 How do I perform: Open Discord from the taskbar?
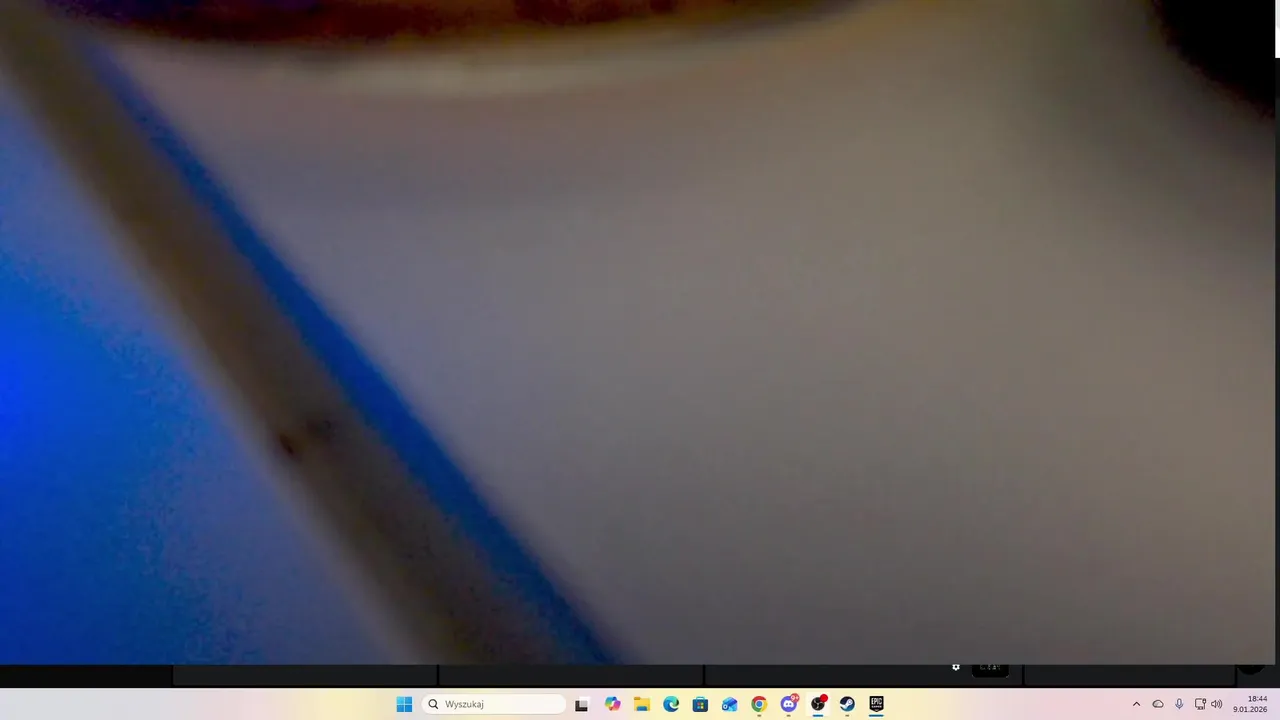tap(789, 704)
